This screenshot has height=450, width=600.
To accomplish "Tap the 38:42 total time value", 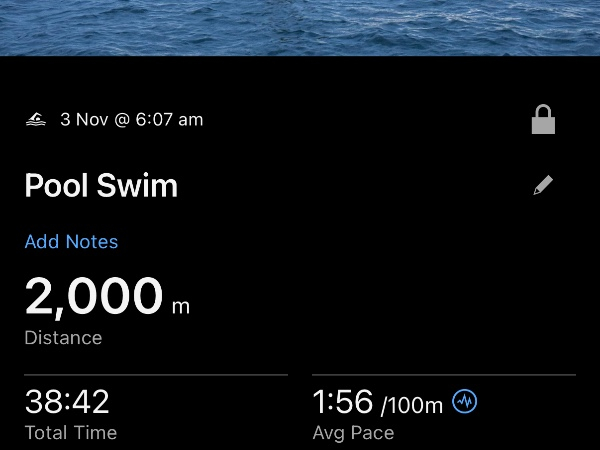I will pyautogui.click(x=67, y=402).
